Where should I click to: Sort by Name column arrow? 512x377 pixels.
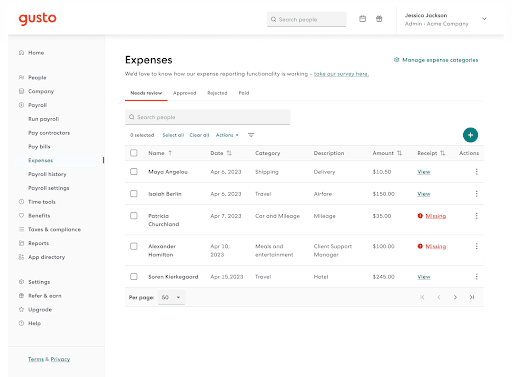(170, 153)
